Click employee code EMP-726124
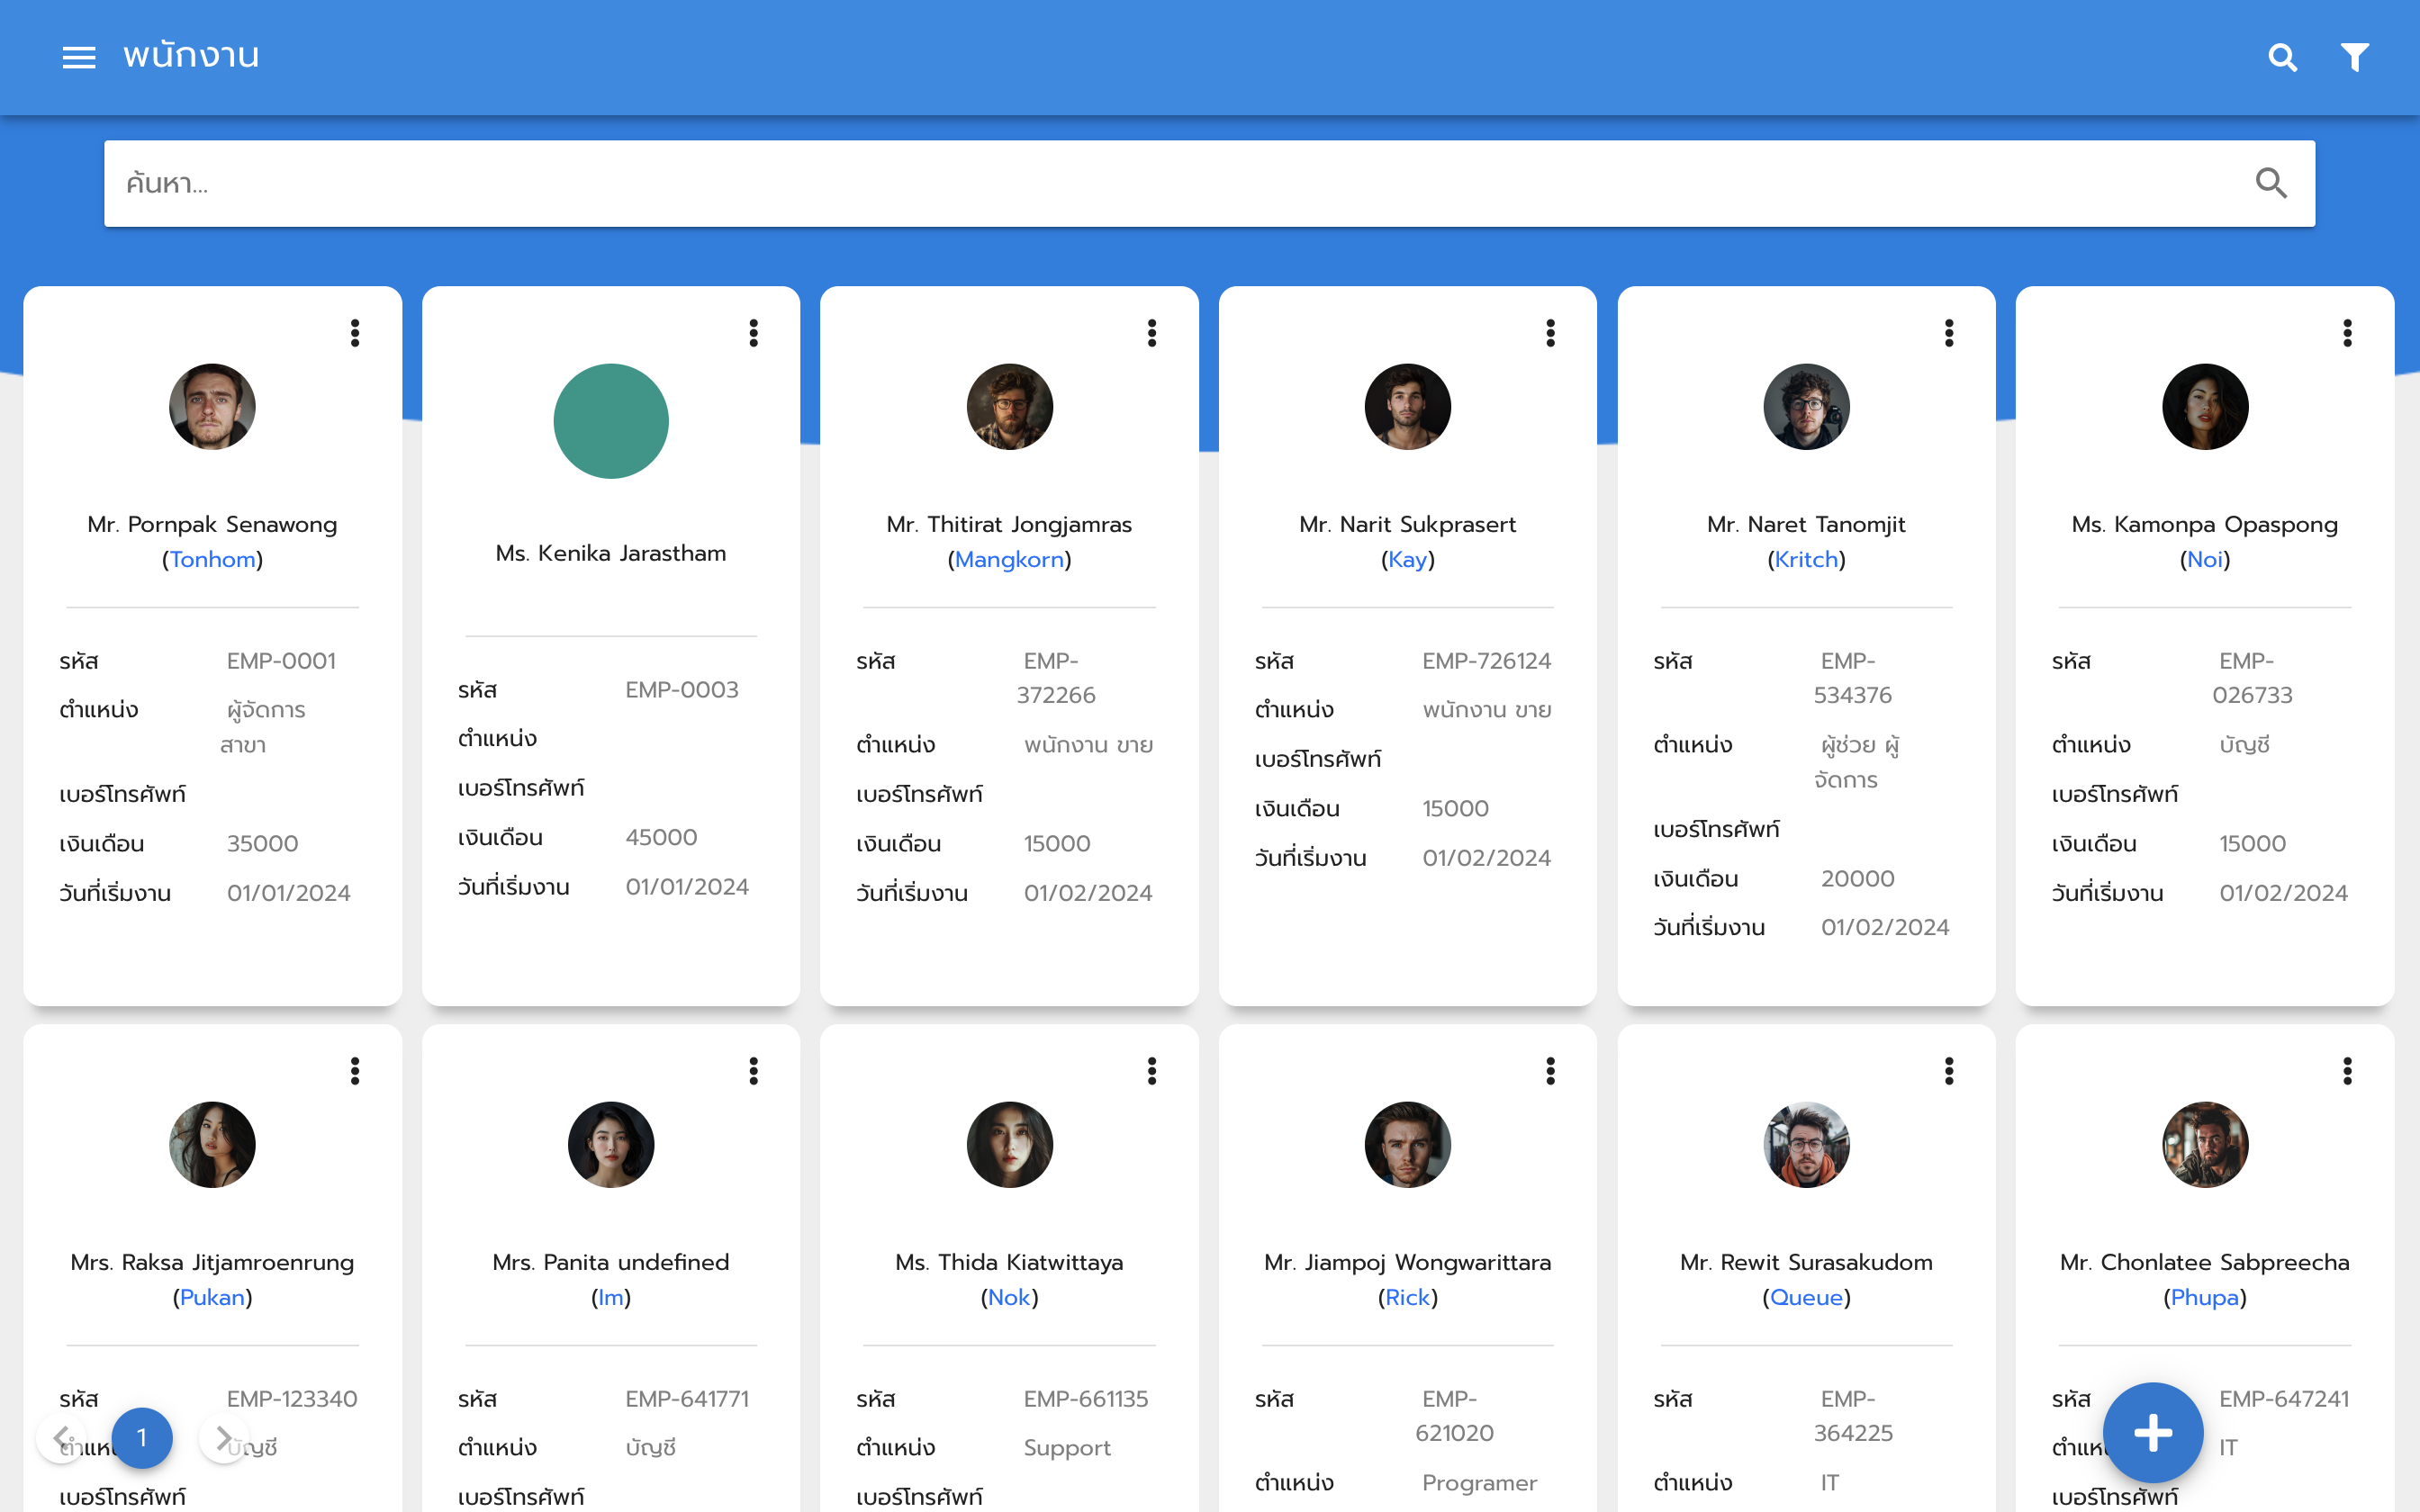 [1487, 661]
